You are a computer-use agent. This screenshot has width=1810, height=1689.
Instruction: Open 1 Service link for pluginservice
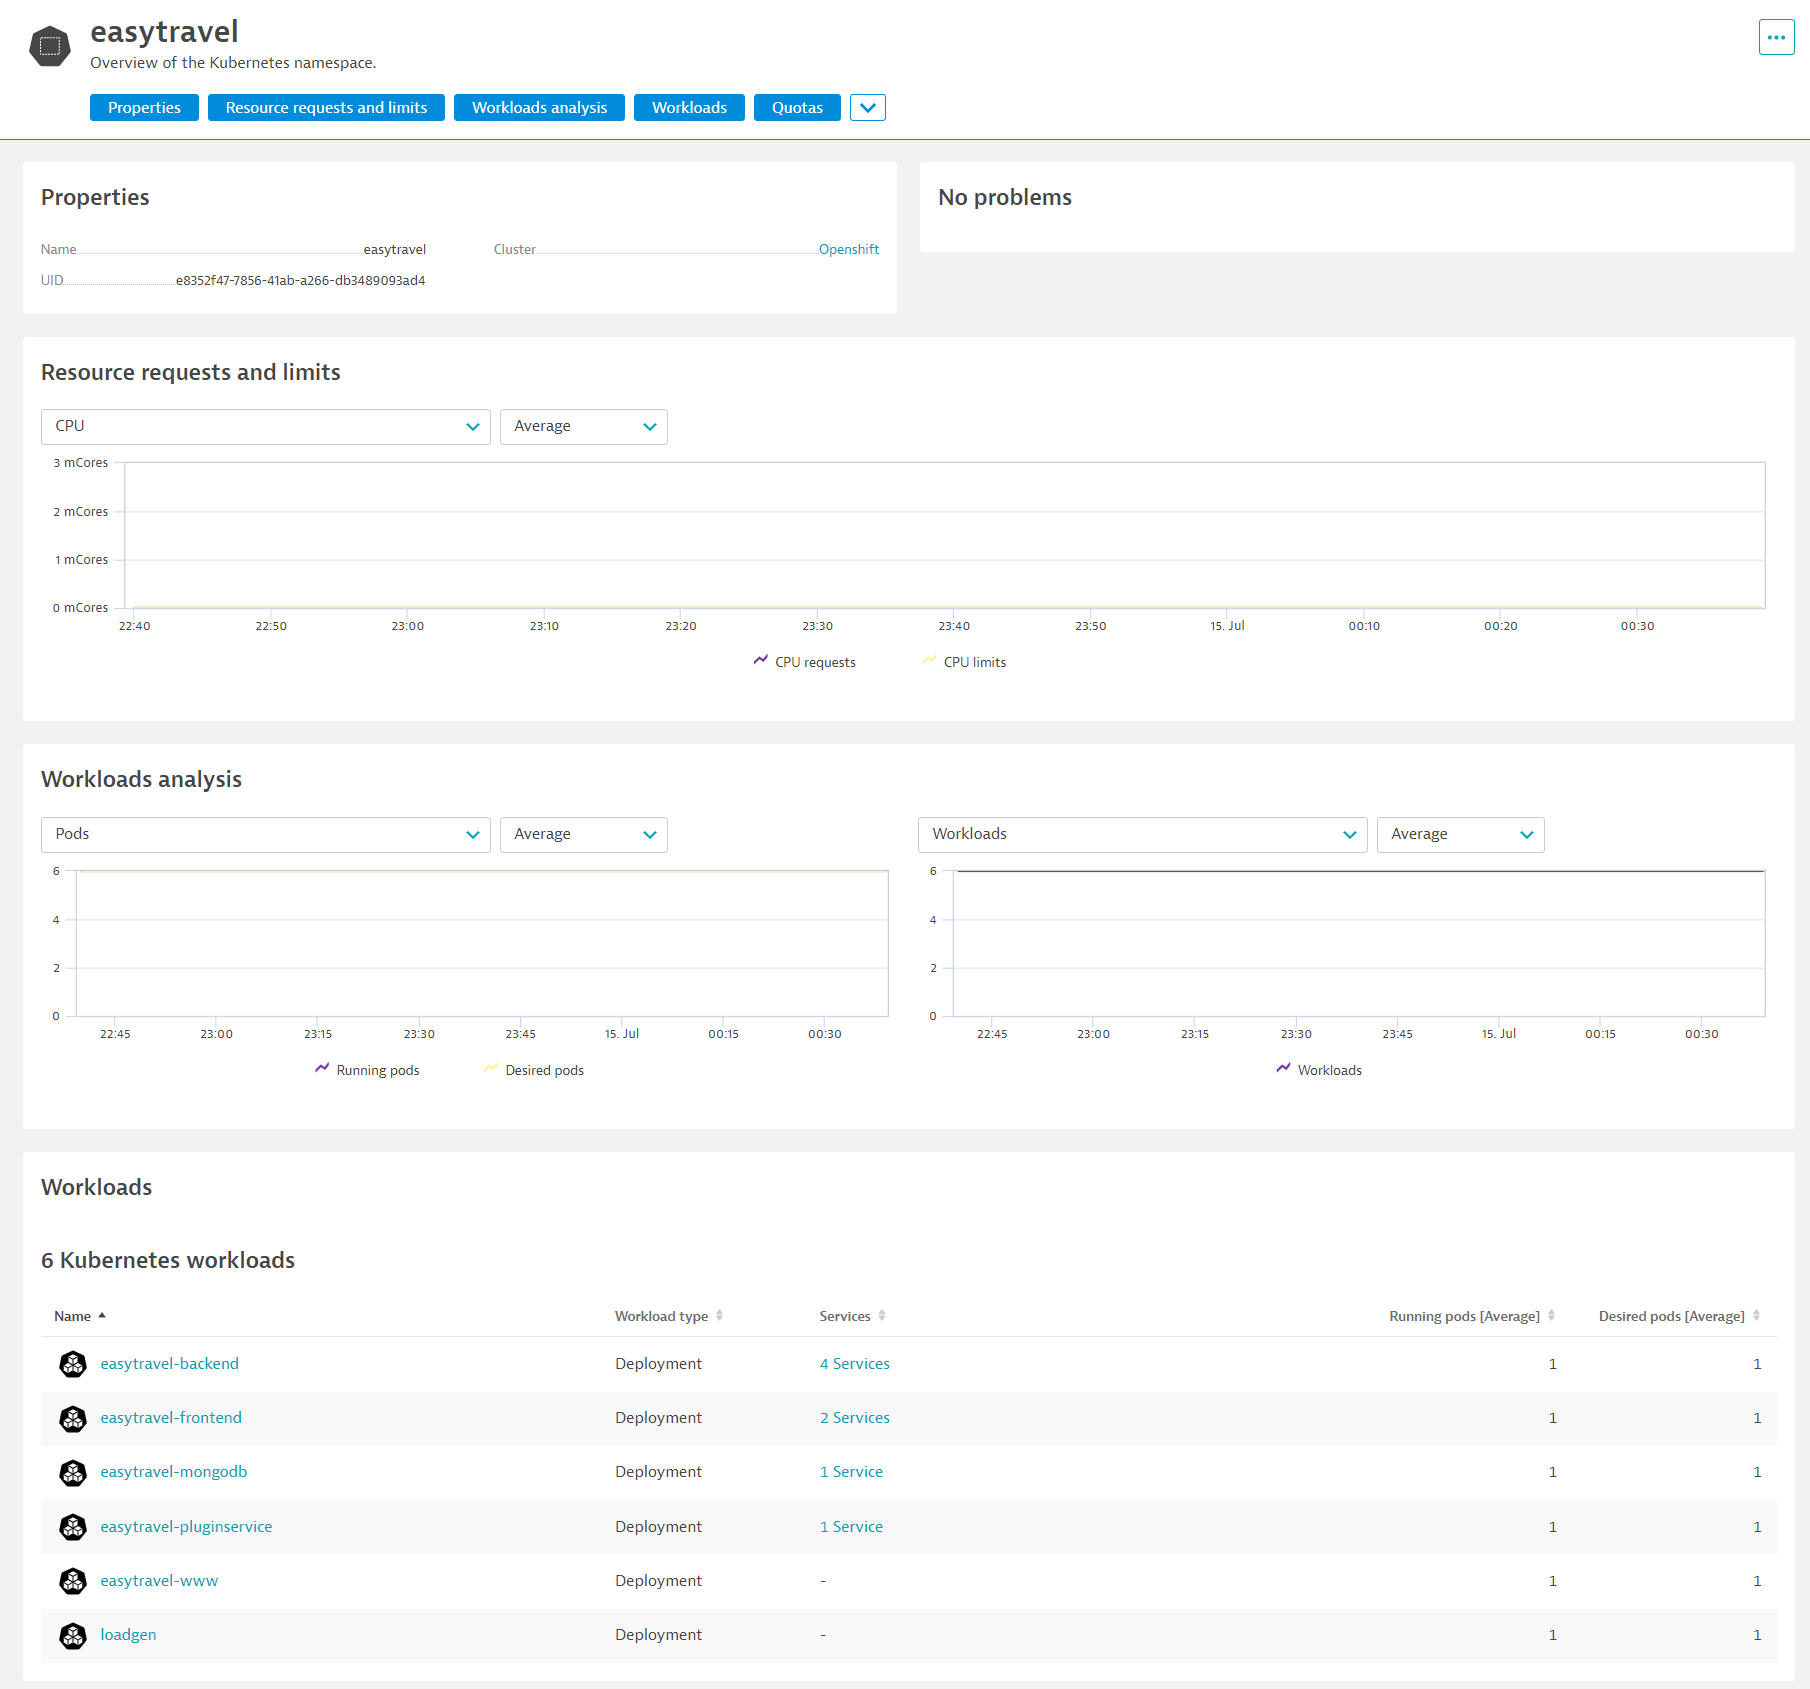(851, 1527)
